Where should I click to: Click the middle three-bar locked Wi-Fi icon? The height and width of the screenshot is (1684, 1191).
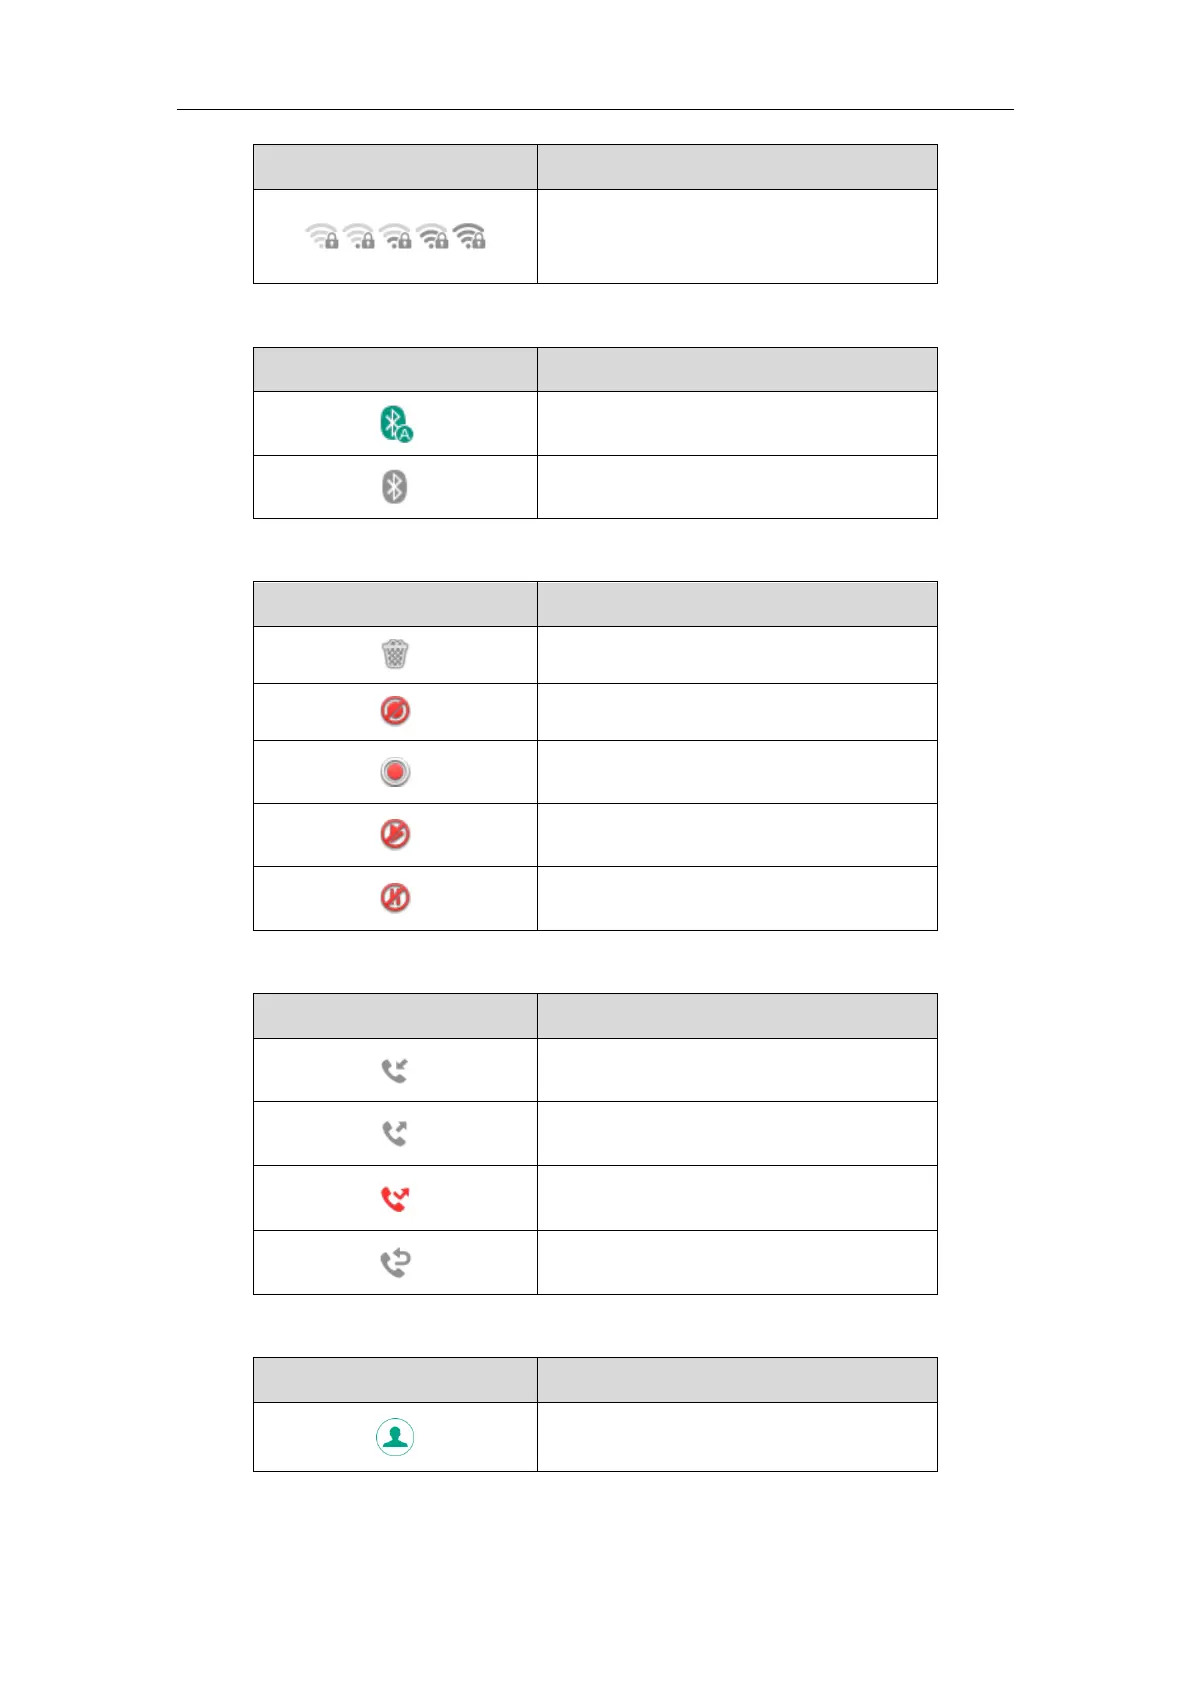pyautogui.click(x=396, y=236)
